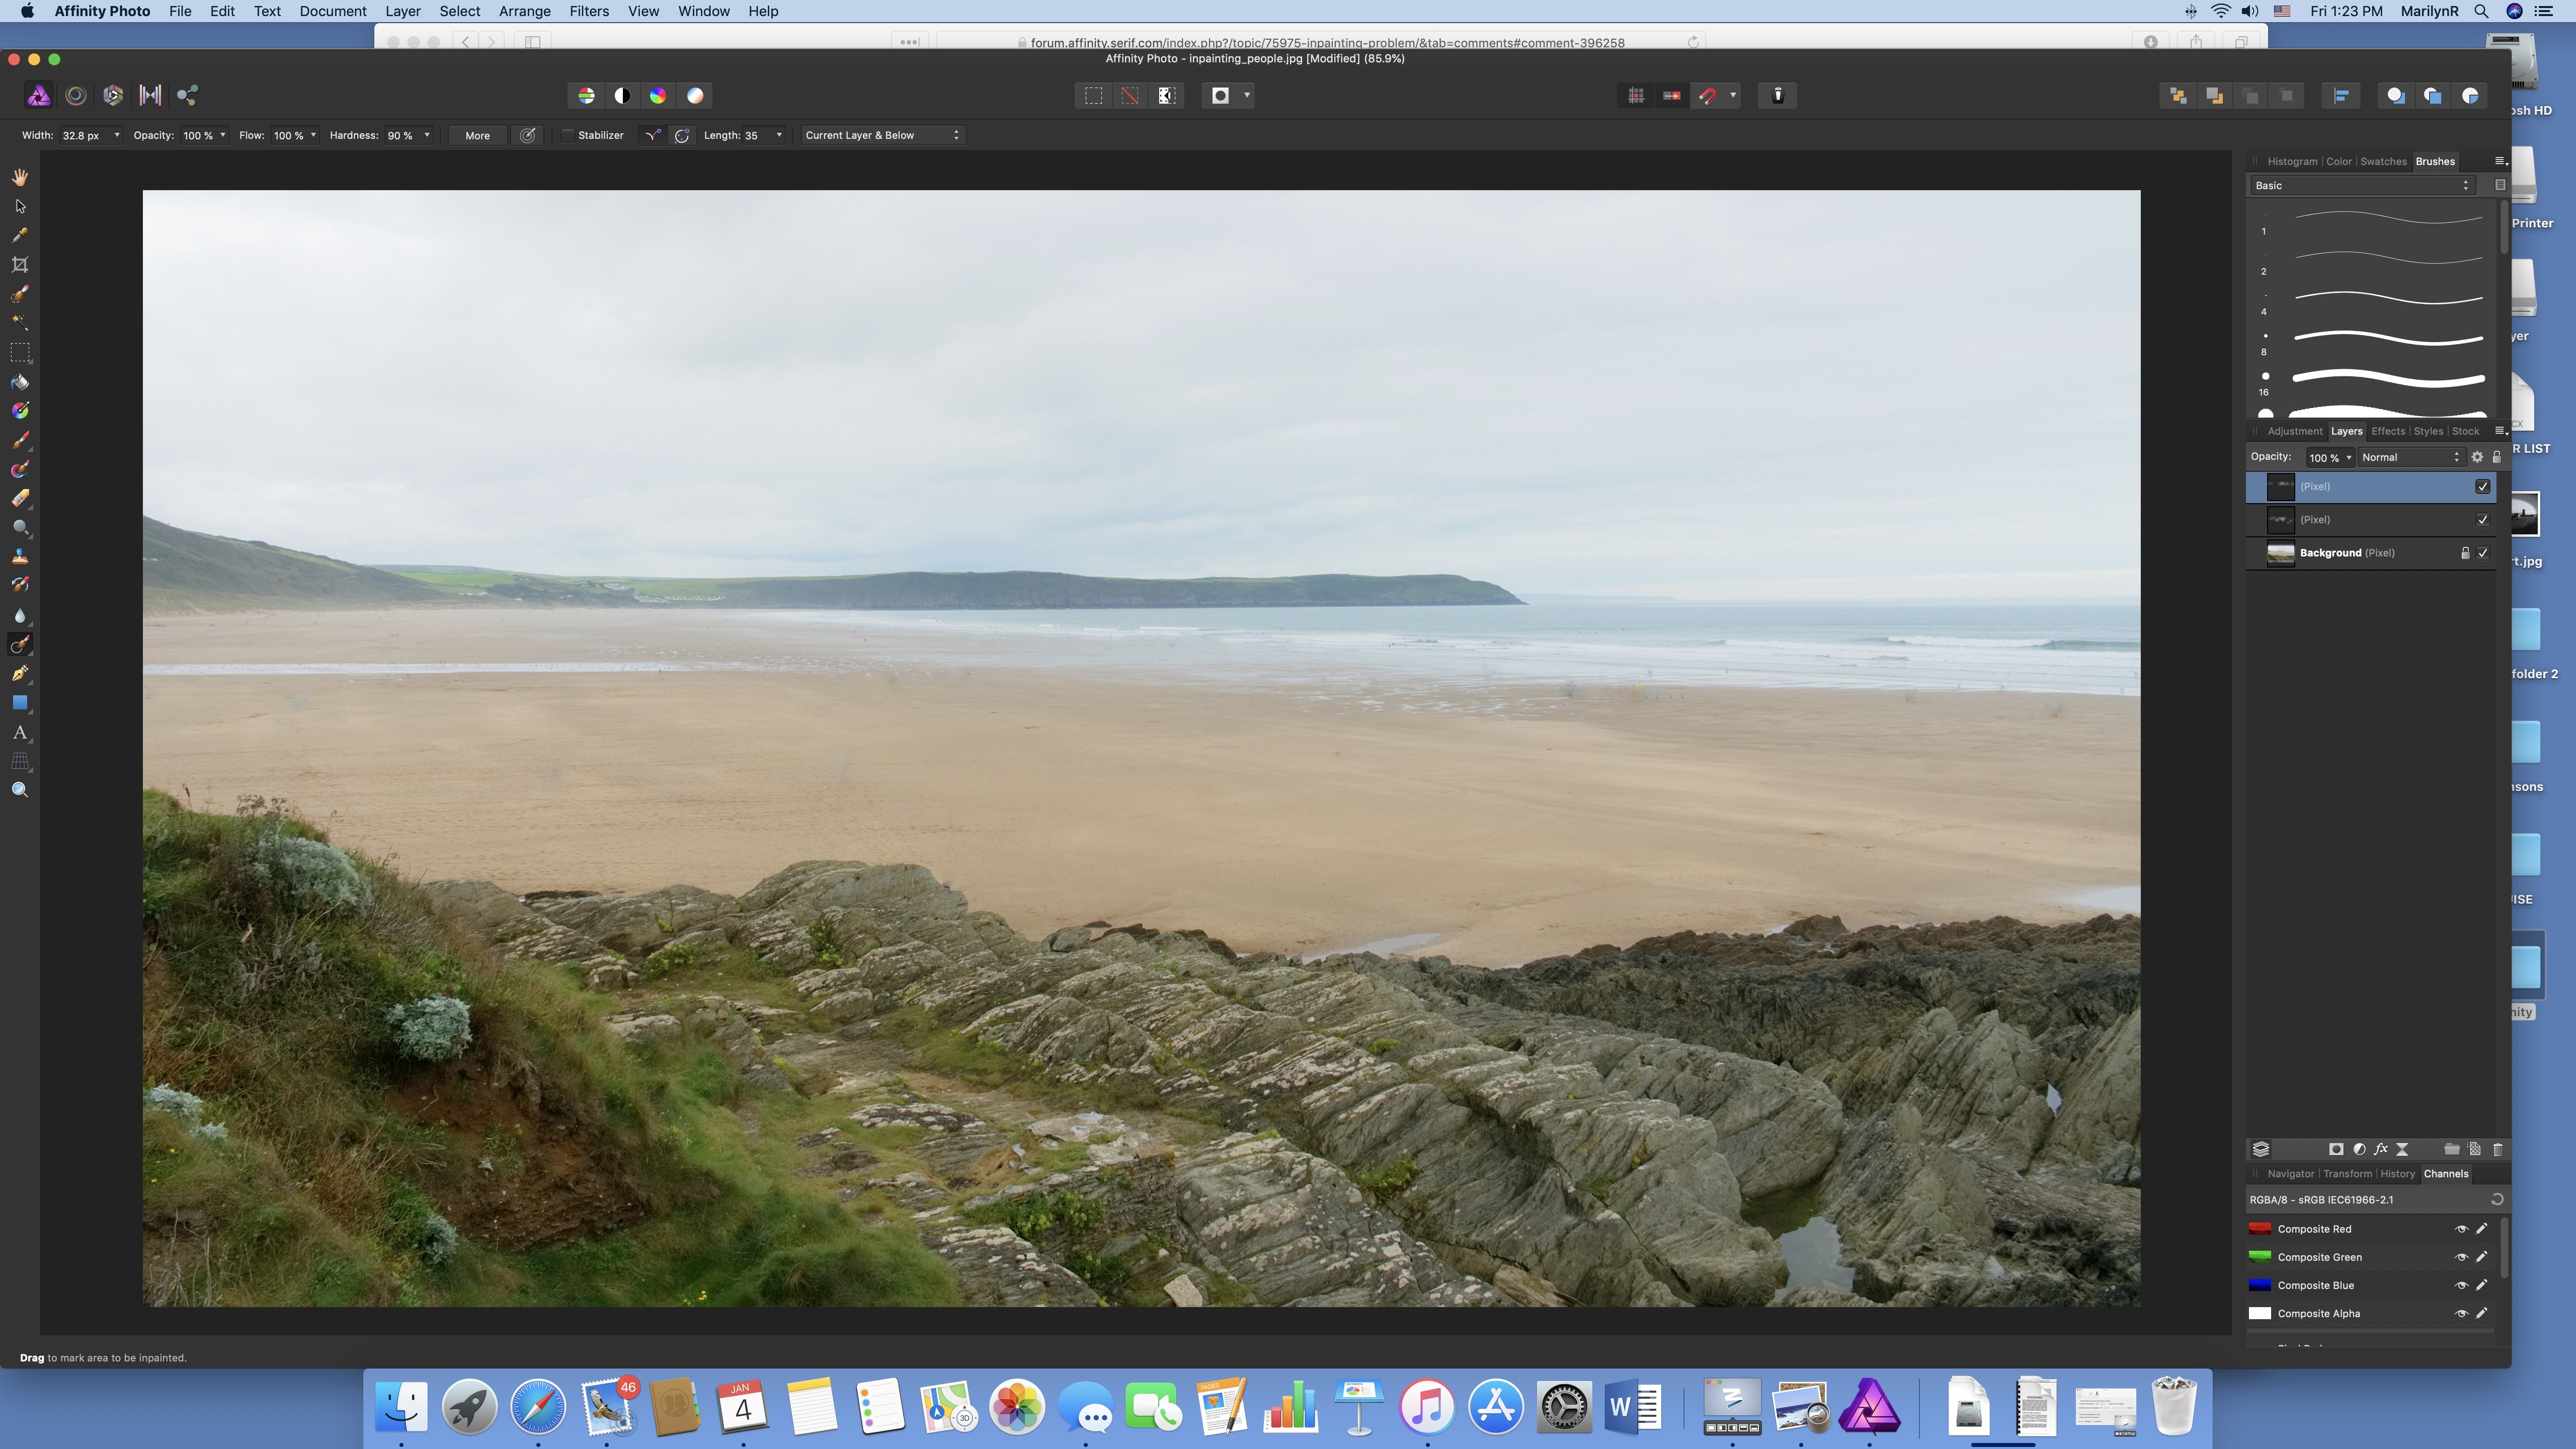This screenshot has height=1449, width=2576.
Task: Click the Spotlight search icon in menu bar
Action: point(2482,11)
